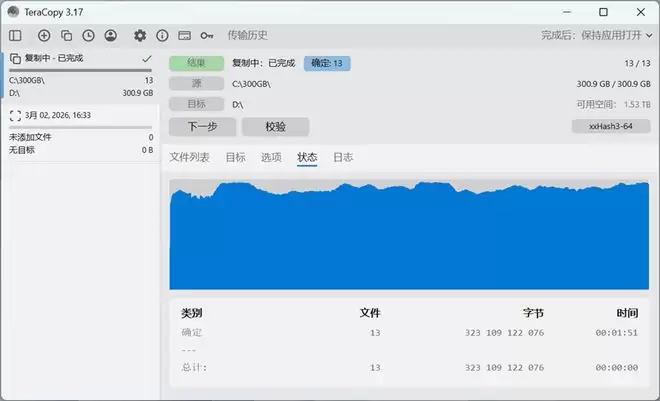The width and height of the screenshot is (660, 401).
Task: Select the 日志 tab
Action: (343, 158)
